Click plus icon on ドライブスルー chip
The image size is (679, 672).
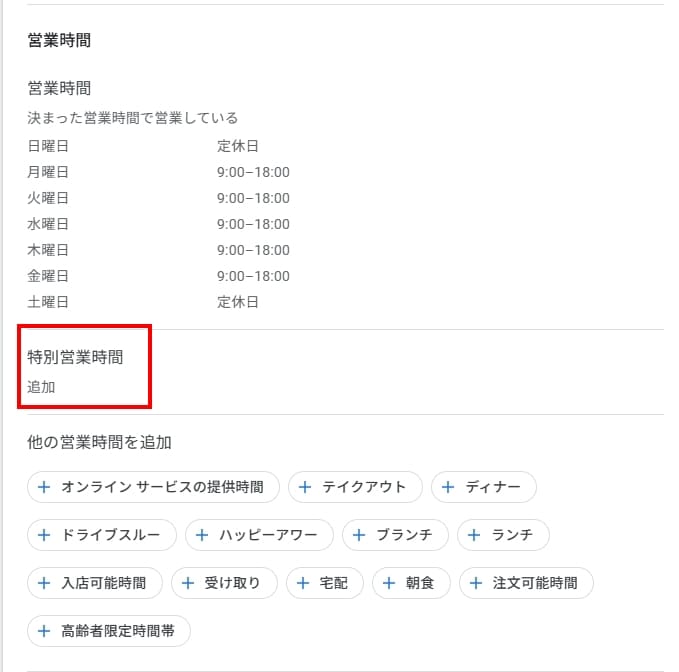click(x=44, y=535)
